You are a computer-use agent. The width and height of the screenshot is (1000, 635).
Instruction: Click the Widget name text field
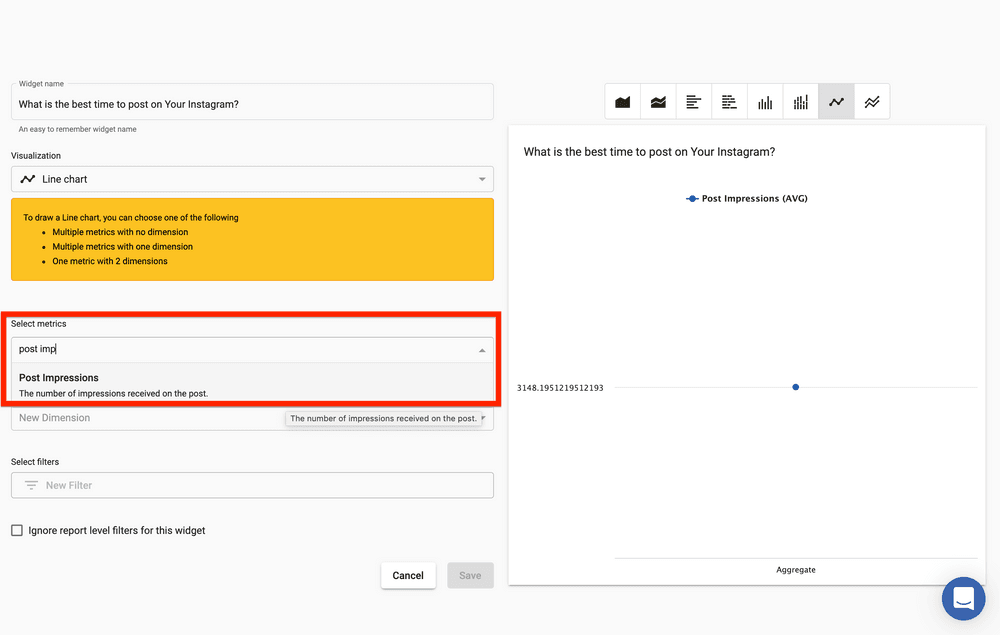[252, 104]
